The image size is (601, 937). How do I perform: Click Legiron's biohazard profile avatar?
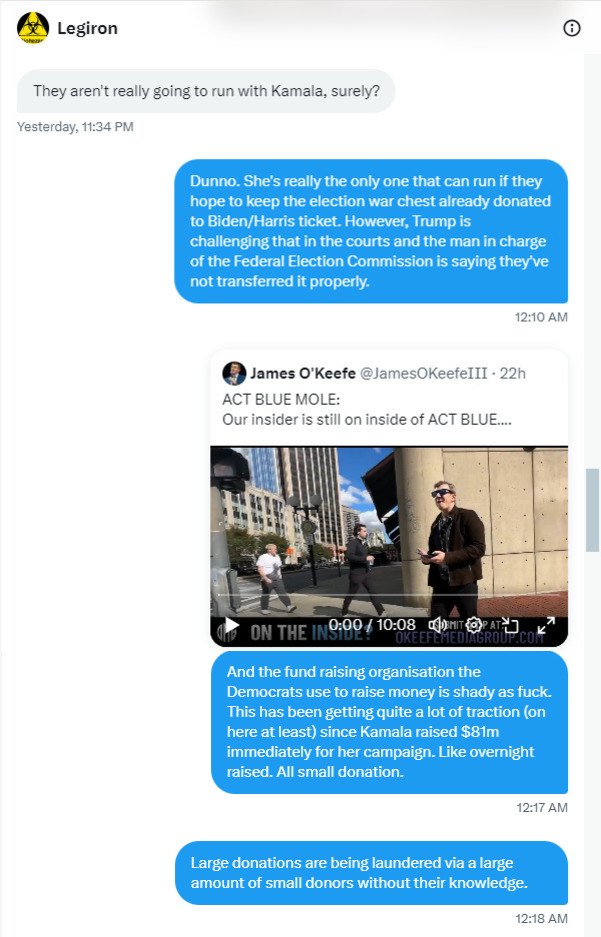coord(33,28)
